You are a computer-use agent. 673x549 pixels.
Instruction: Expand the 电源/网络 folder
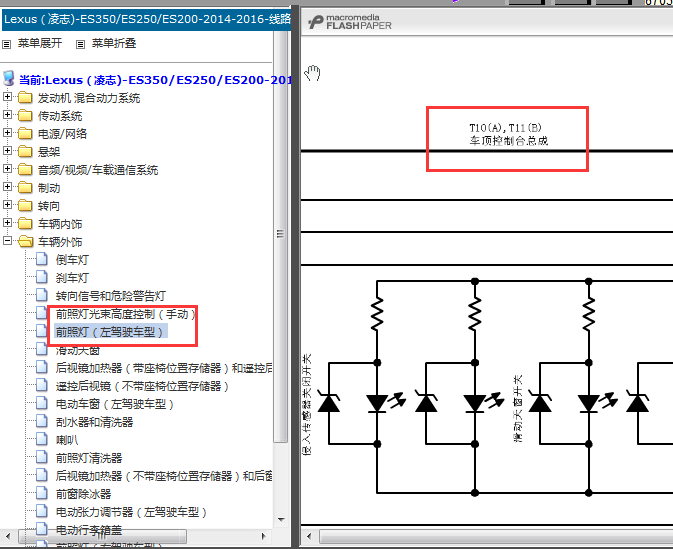click(x=7, y=133)
